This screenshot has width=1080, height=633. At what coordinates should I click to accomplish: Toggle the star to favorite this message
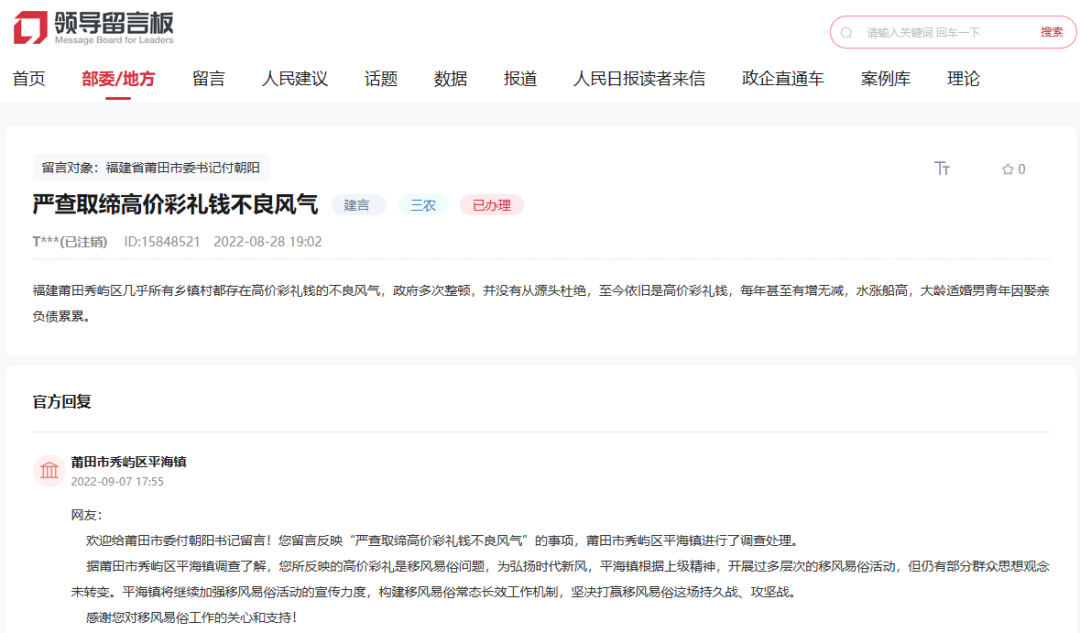[x=1008, y=169]
